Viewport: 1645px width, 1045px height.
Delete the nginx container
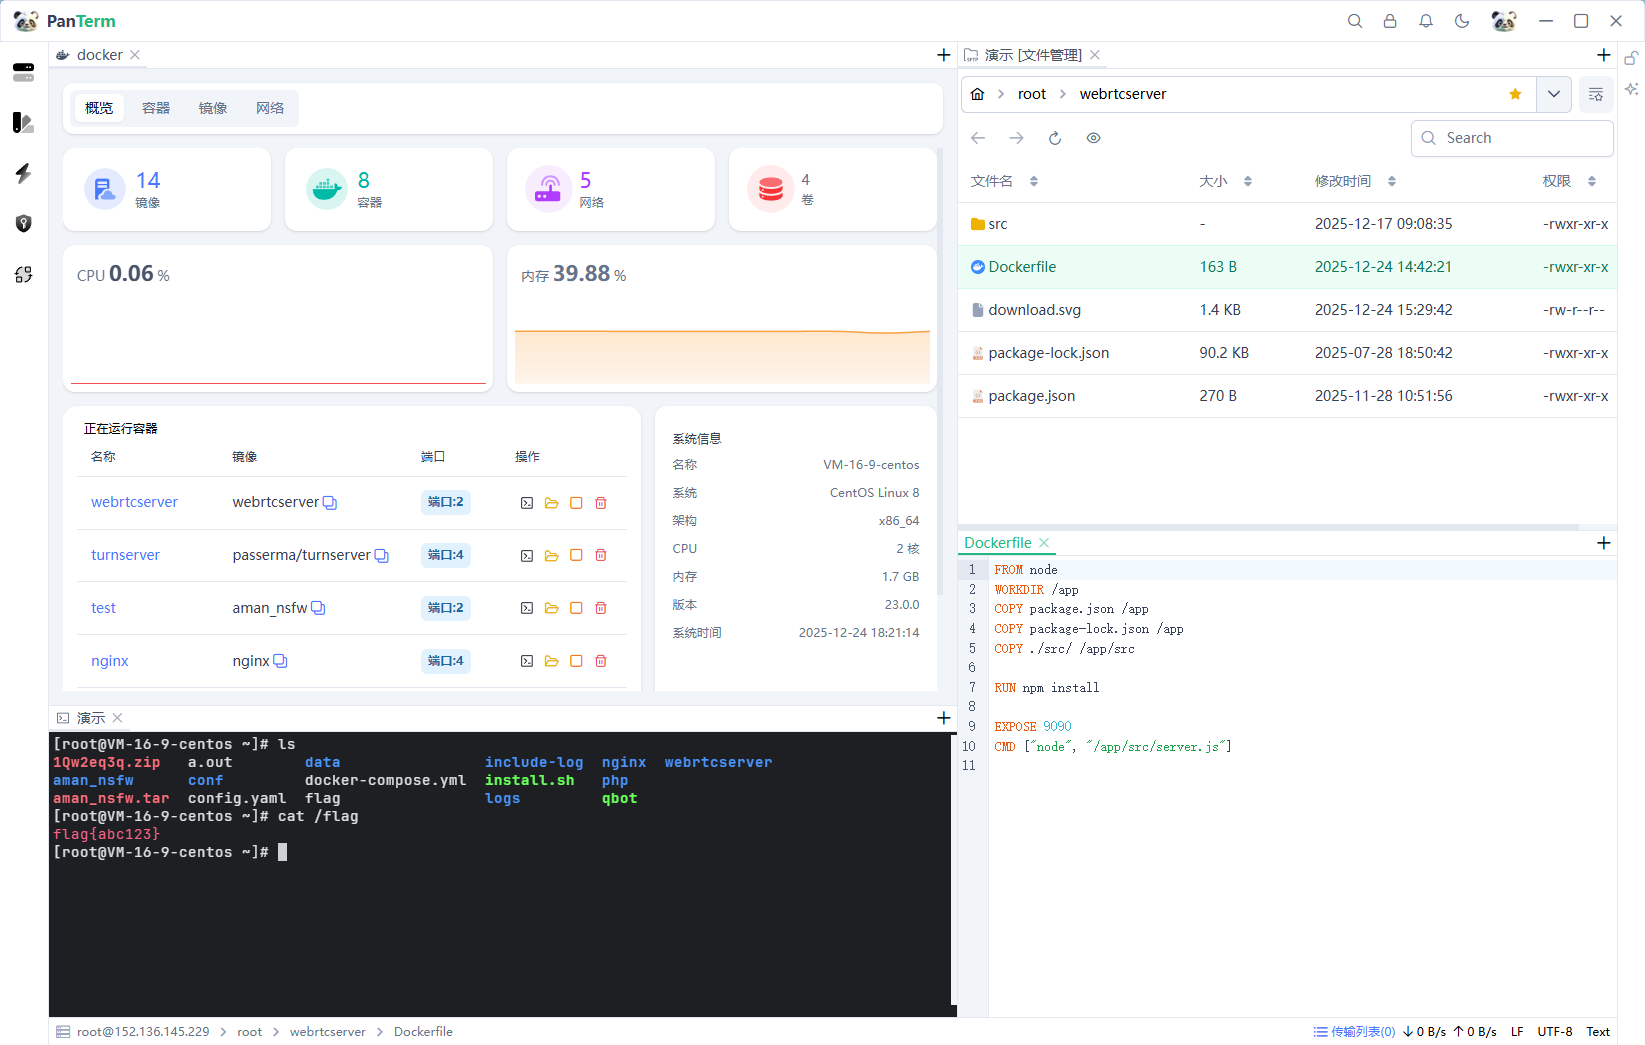(x=601, y=661)
